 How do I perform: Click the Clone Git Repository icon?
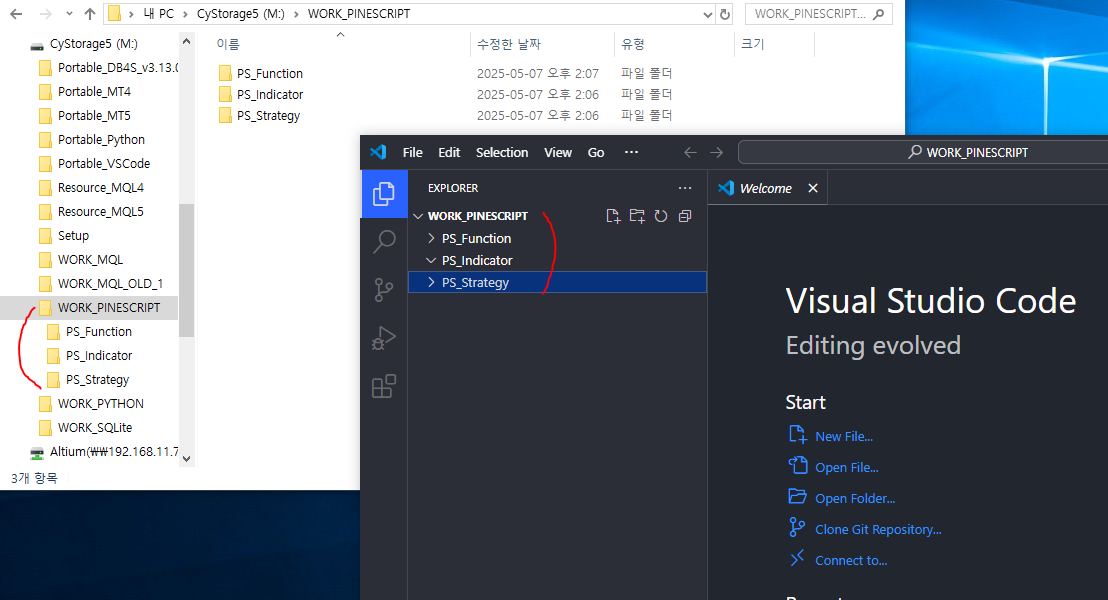tap(797, 527)
